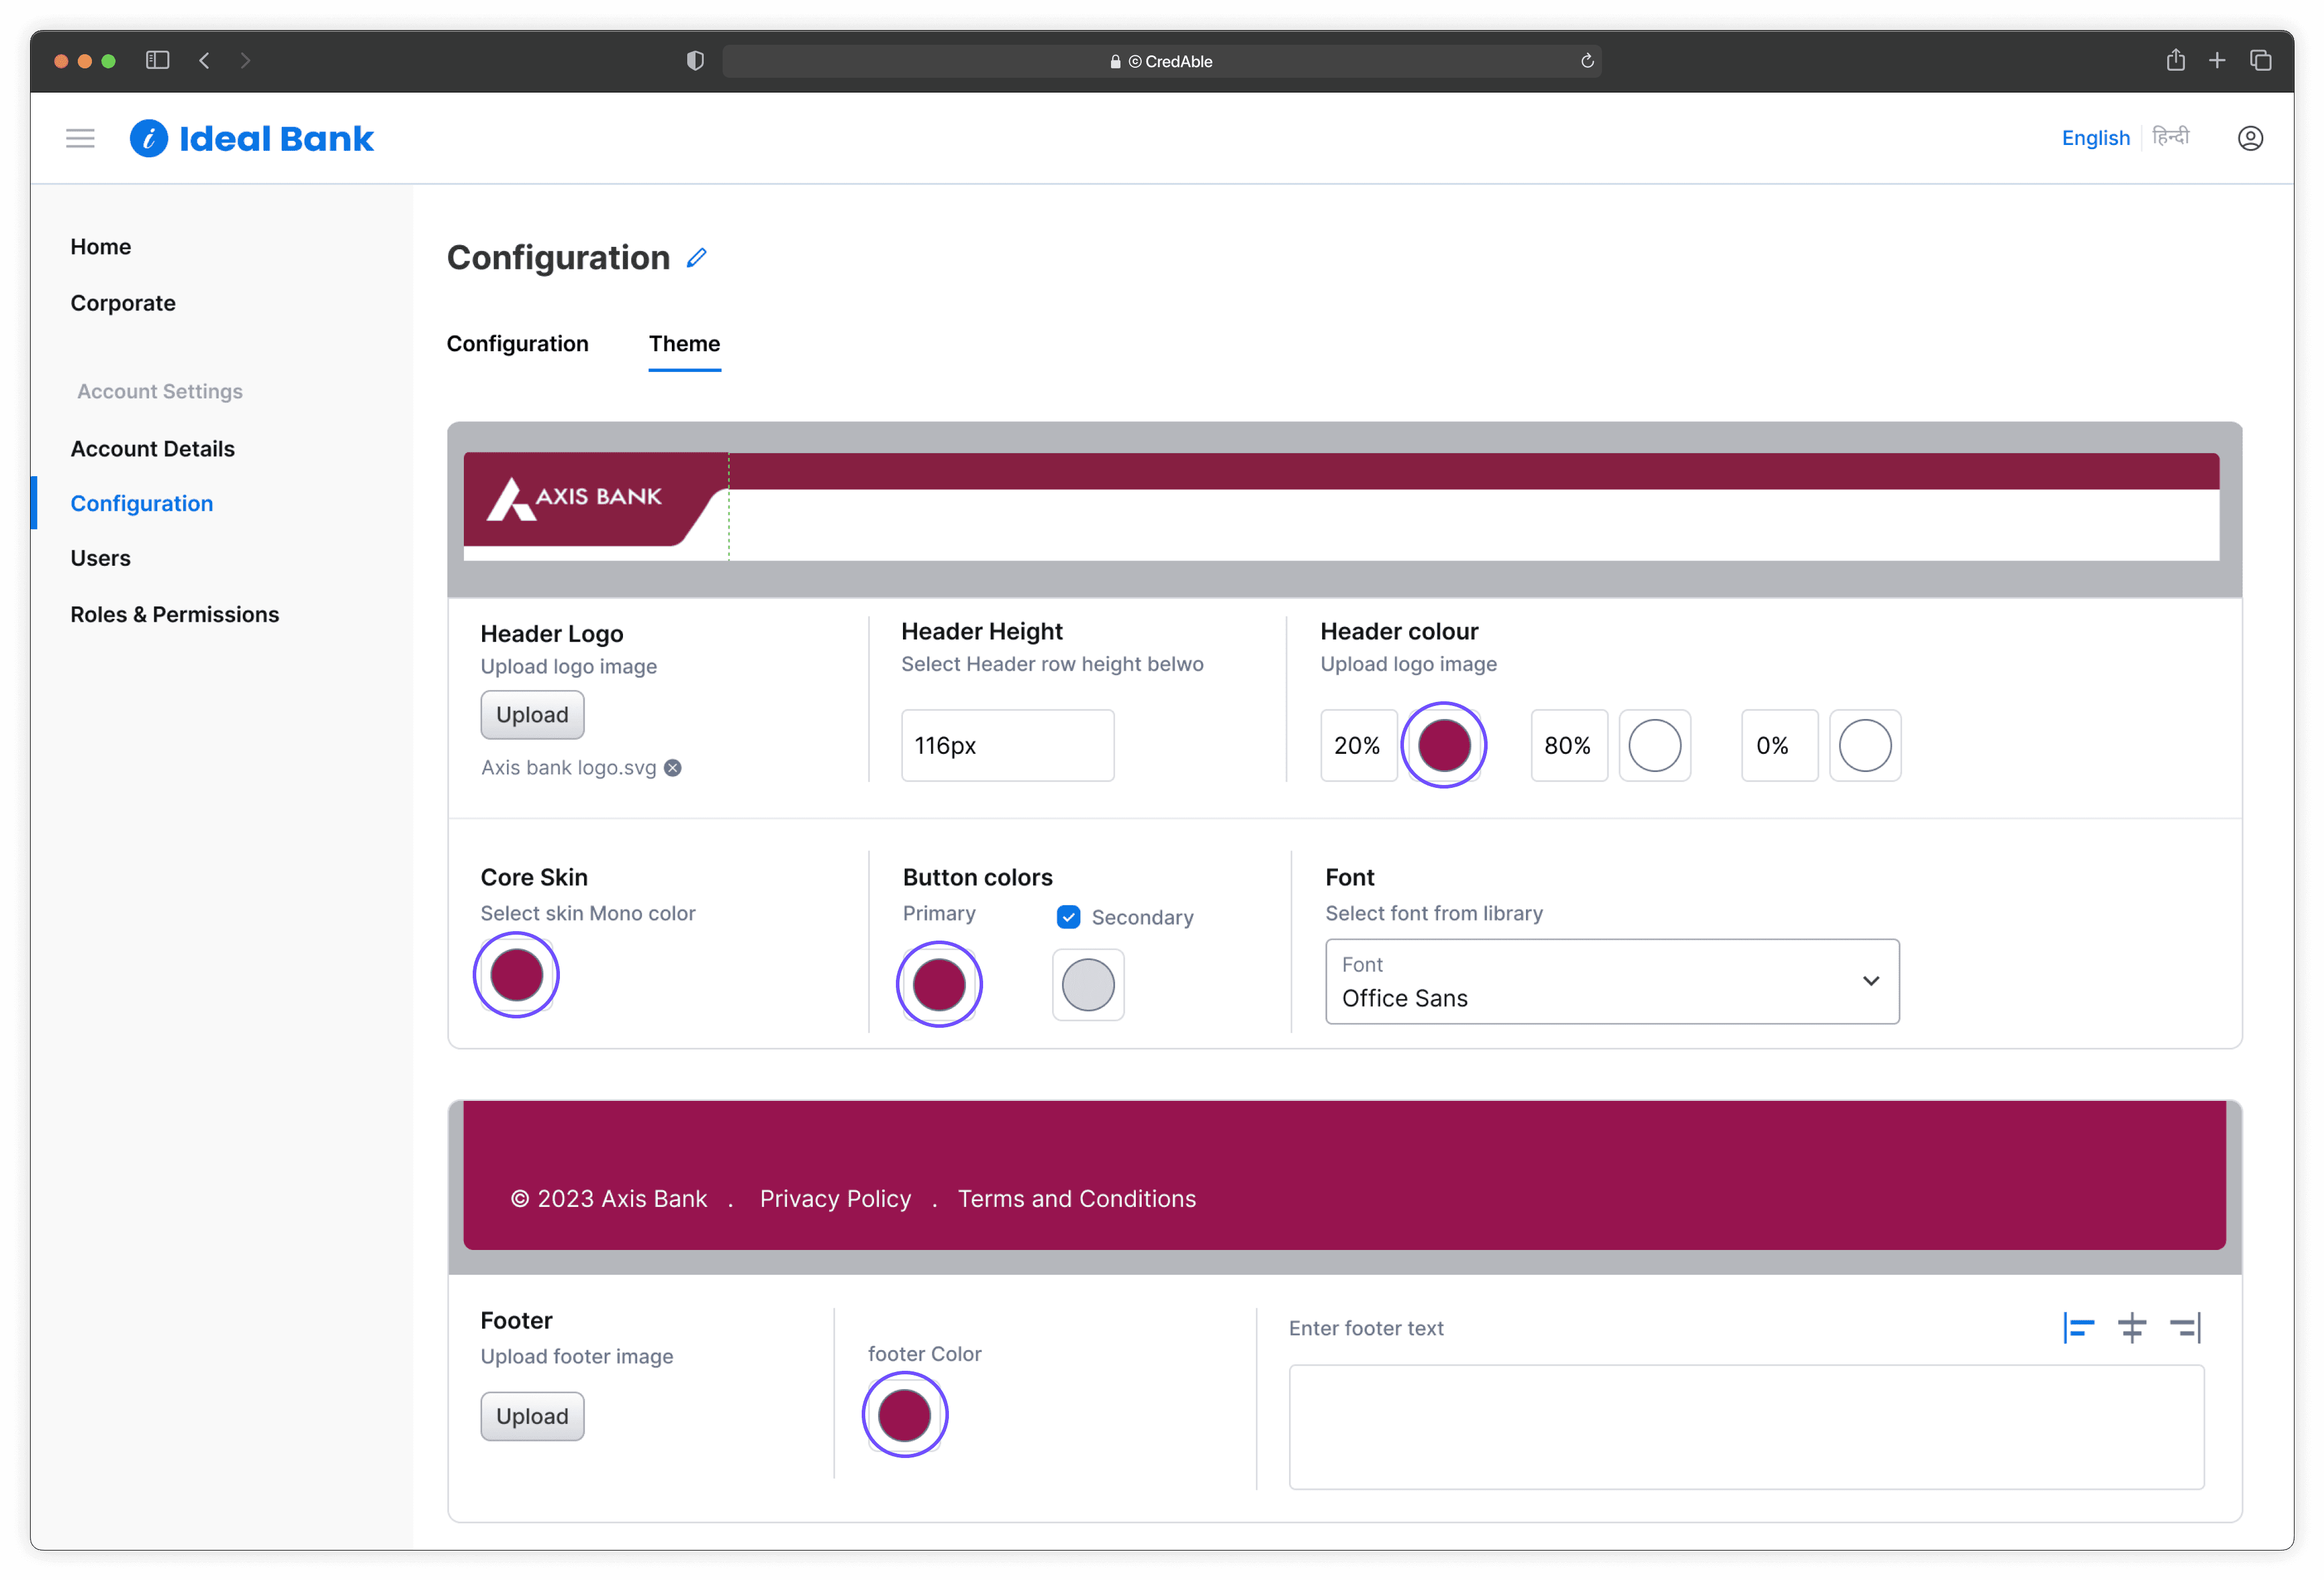Screen dimensions: 2324x1580
Task: Click Upload under Header Logo
Action: pyautogui.click(x=532, y=715)
